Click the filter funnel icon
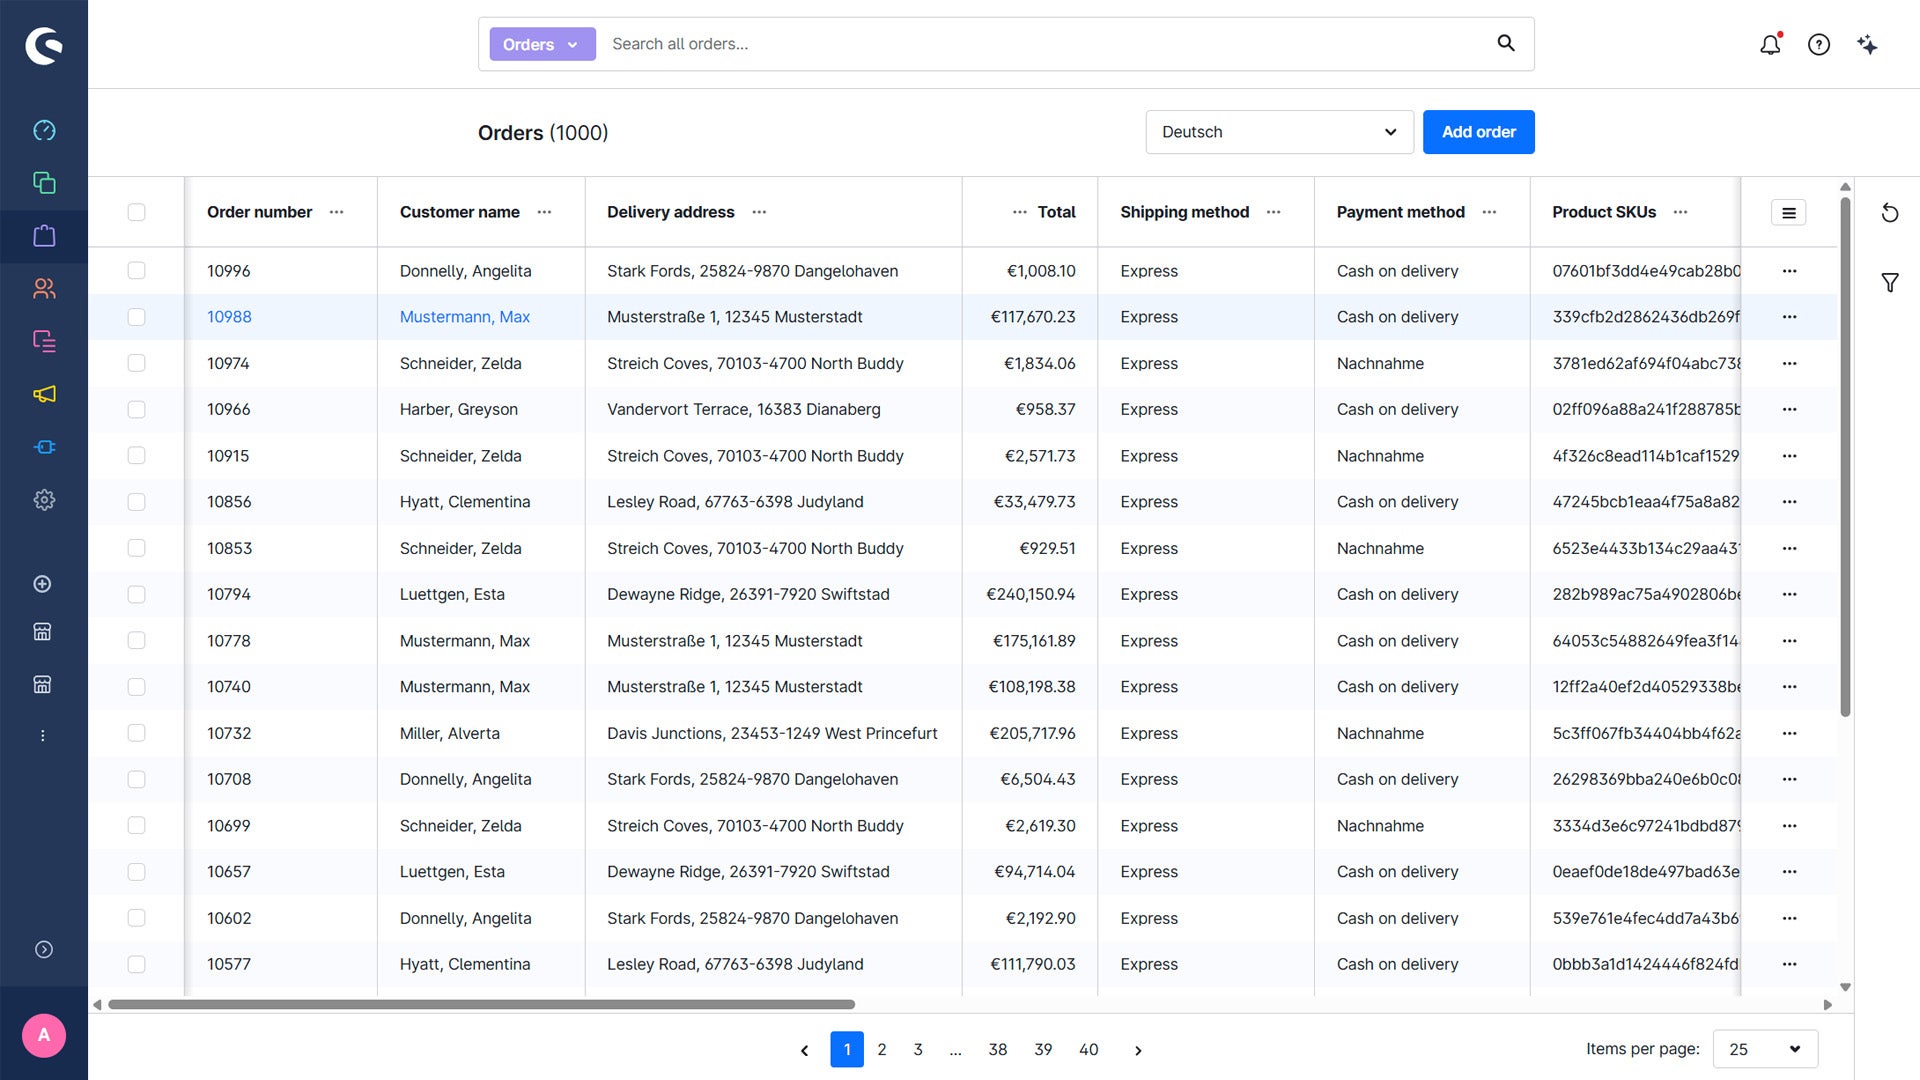 pos(1889,283)
